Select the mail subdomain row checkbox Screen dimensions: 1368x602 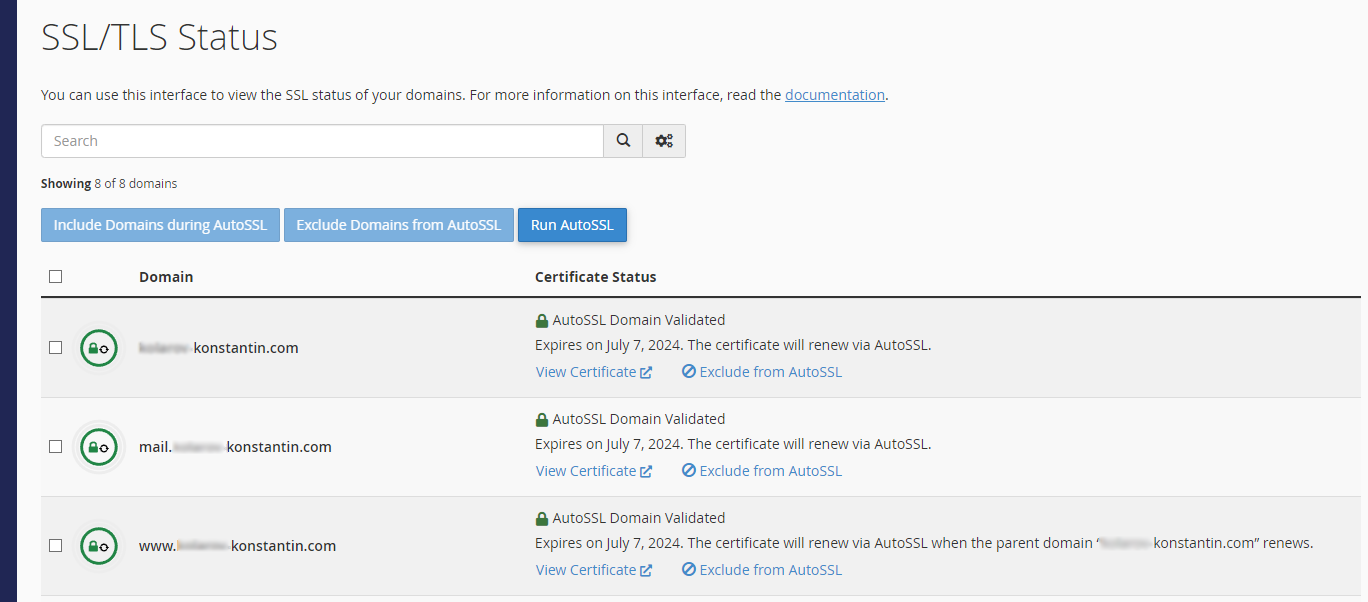[56, 447]
